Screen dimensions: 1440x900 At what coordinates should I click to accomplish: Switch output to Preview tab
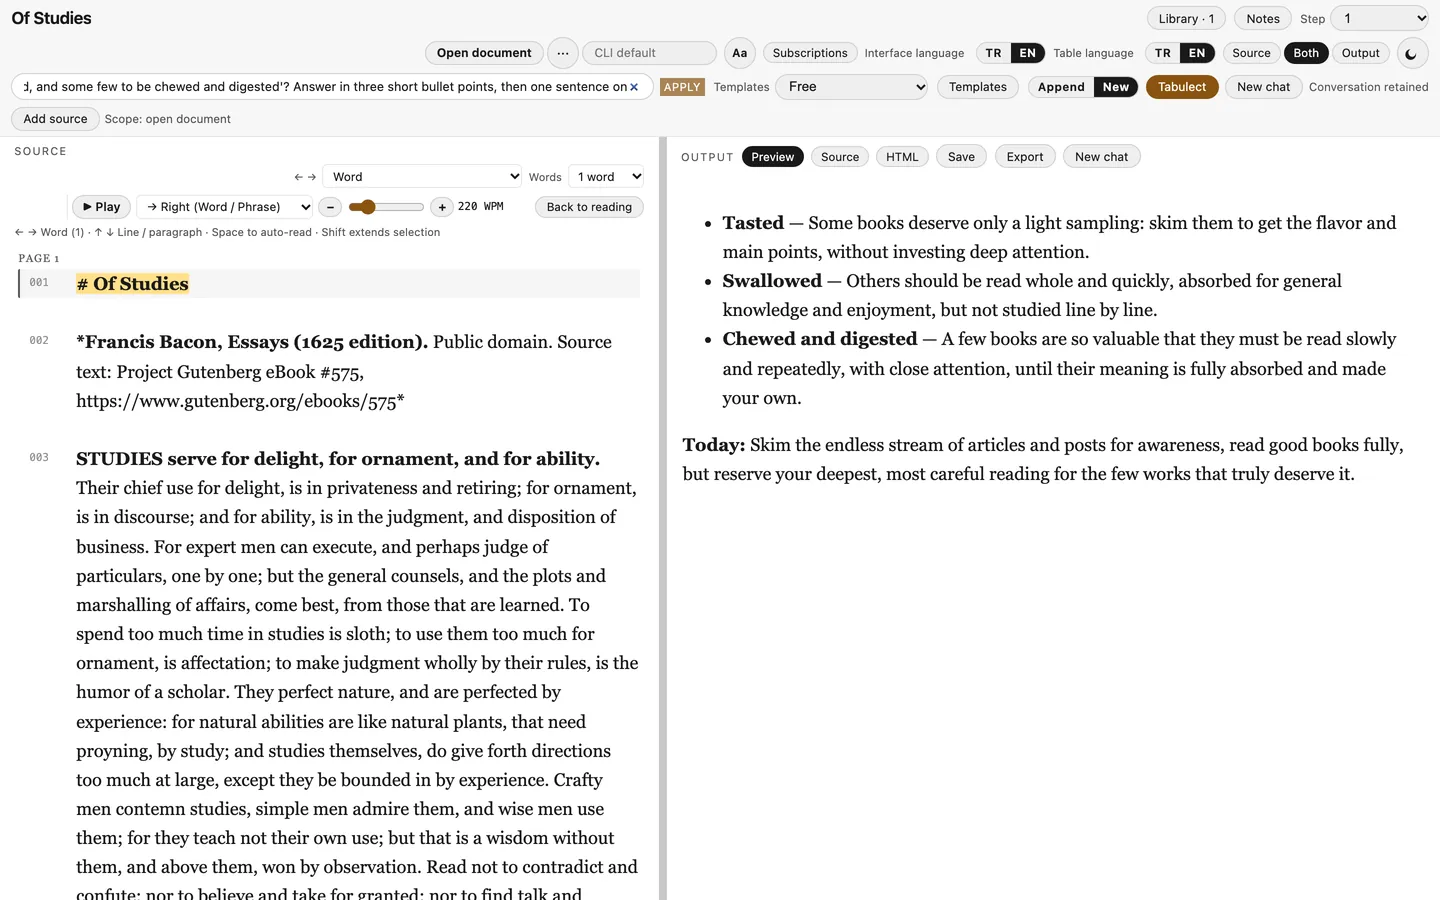tap(773, 157)
